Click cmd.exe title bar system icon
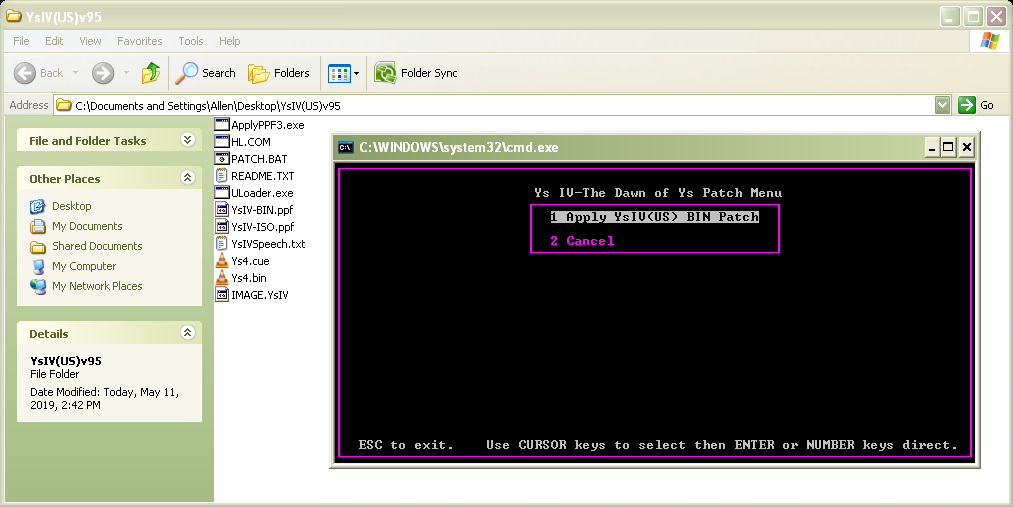This screenshot has width=1013, height=507. click(x=346, y=147)
